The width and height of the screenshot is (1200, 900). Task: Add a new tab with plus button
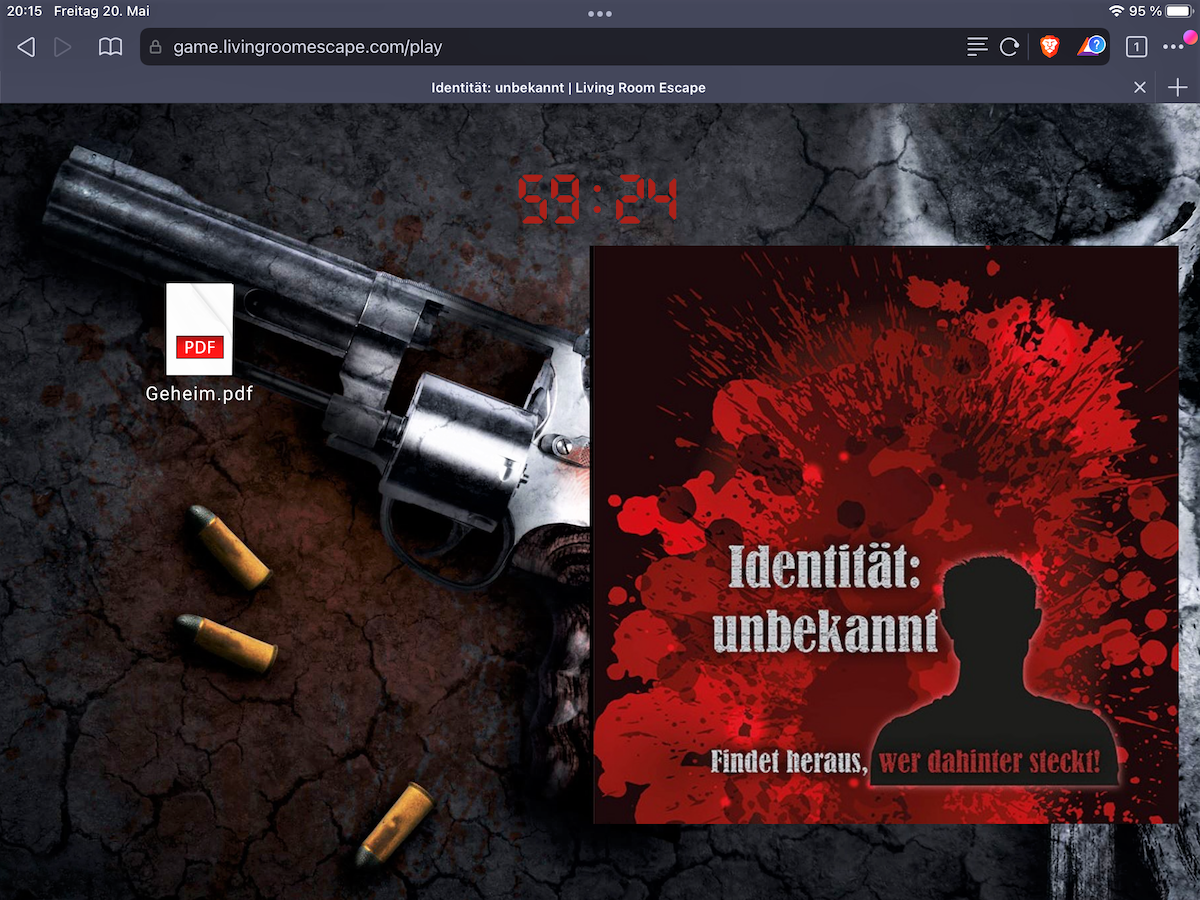pos(1177,88)
